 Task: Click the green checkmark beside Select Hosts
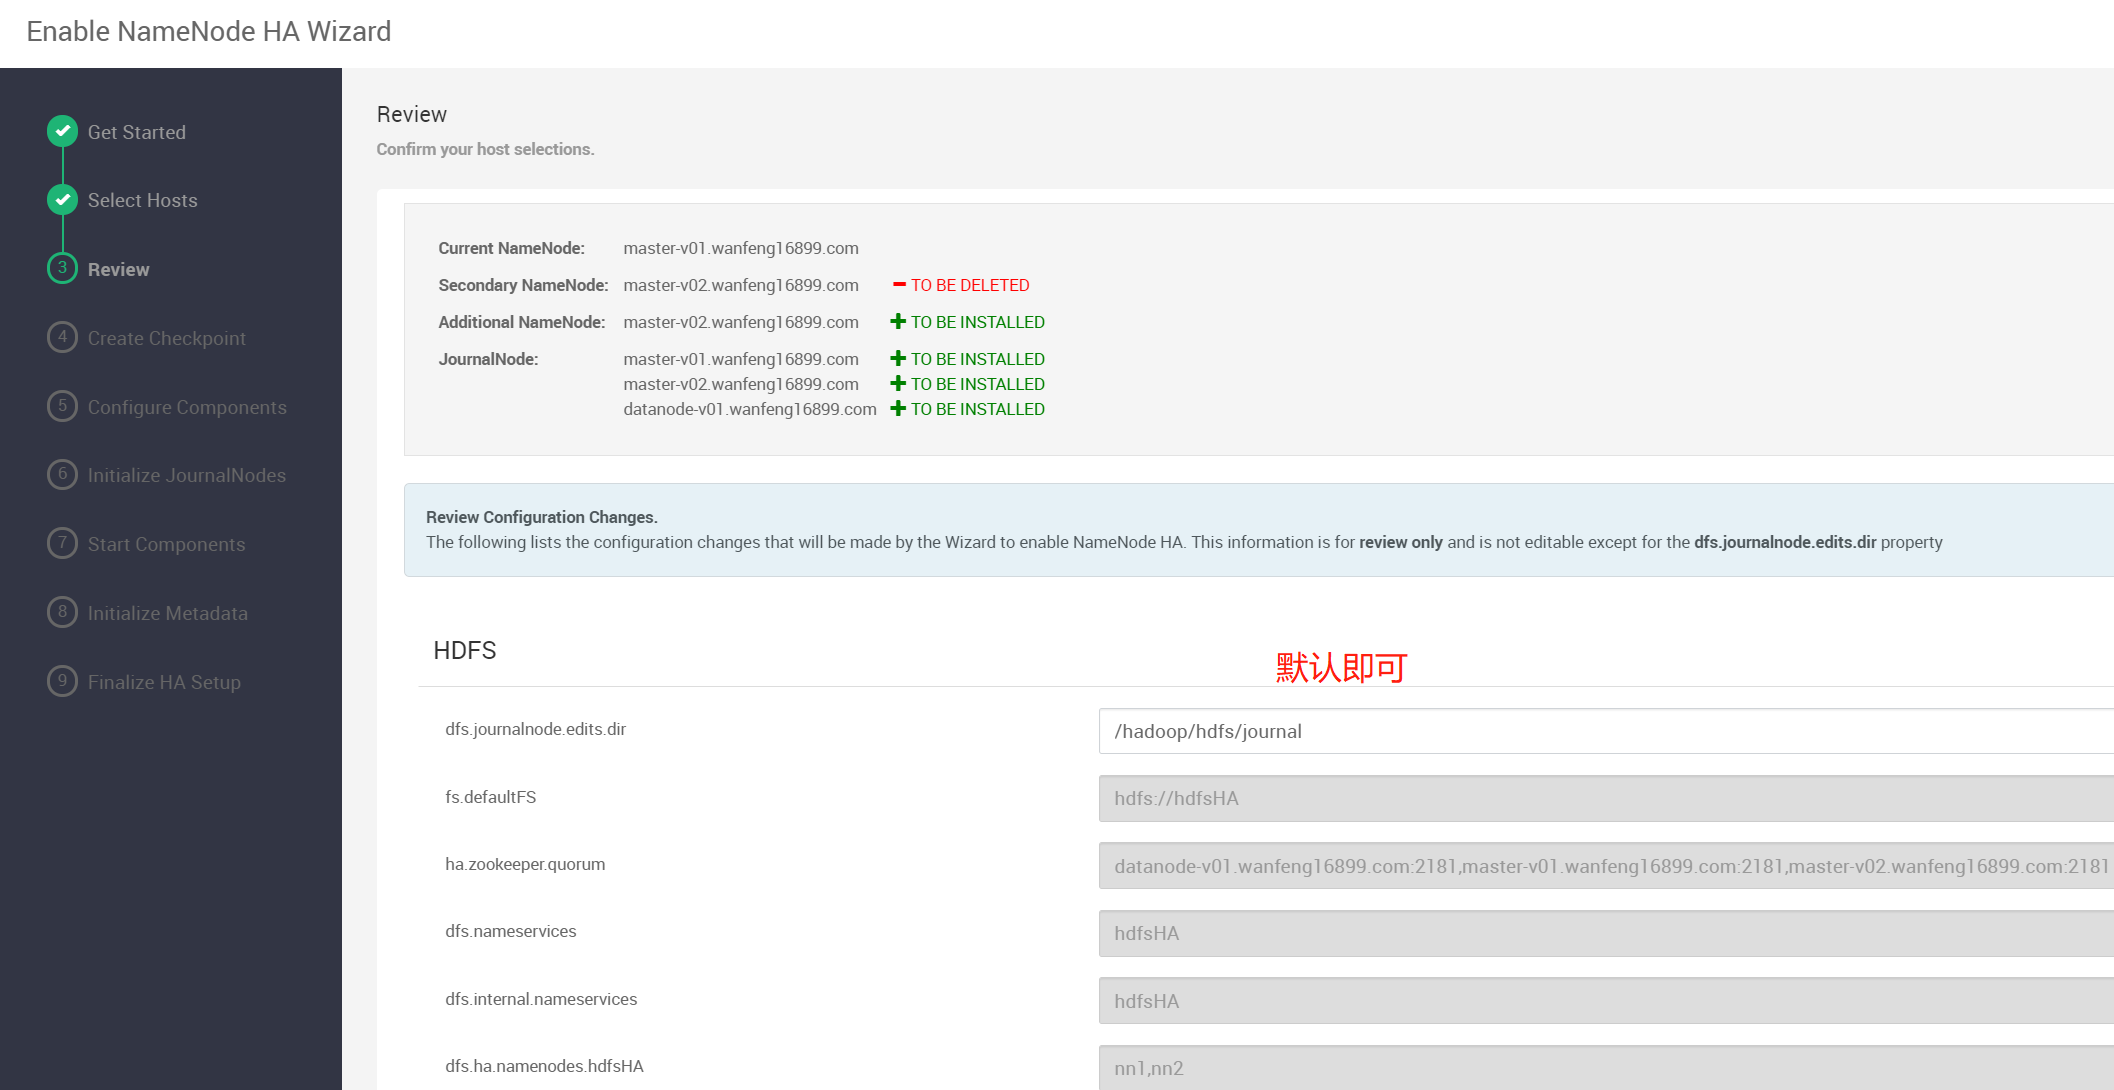[62, 200]
